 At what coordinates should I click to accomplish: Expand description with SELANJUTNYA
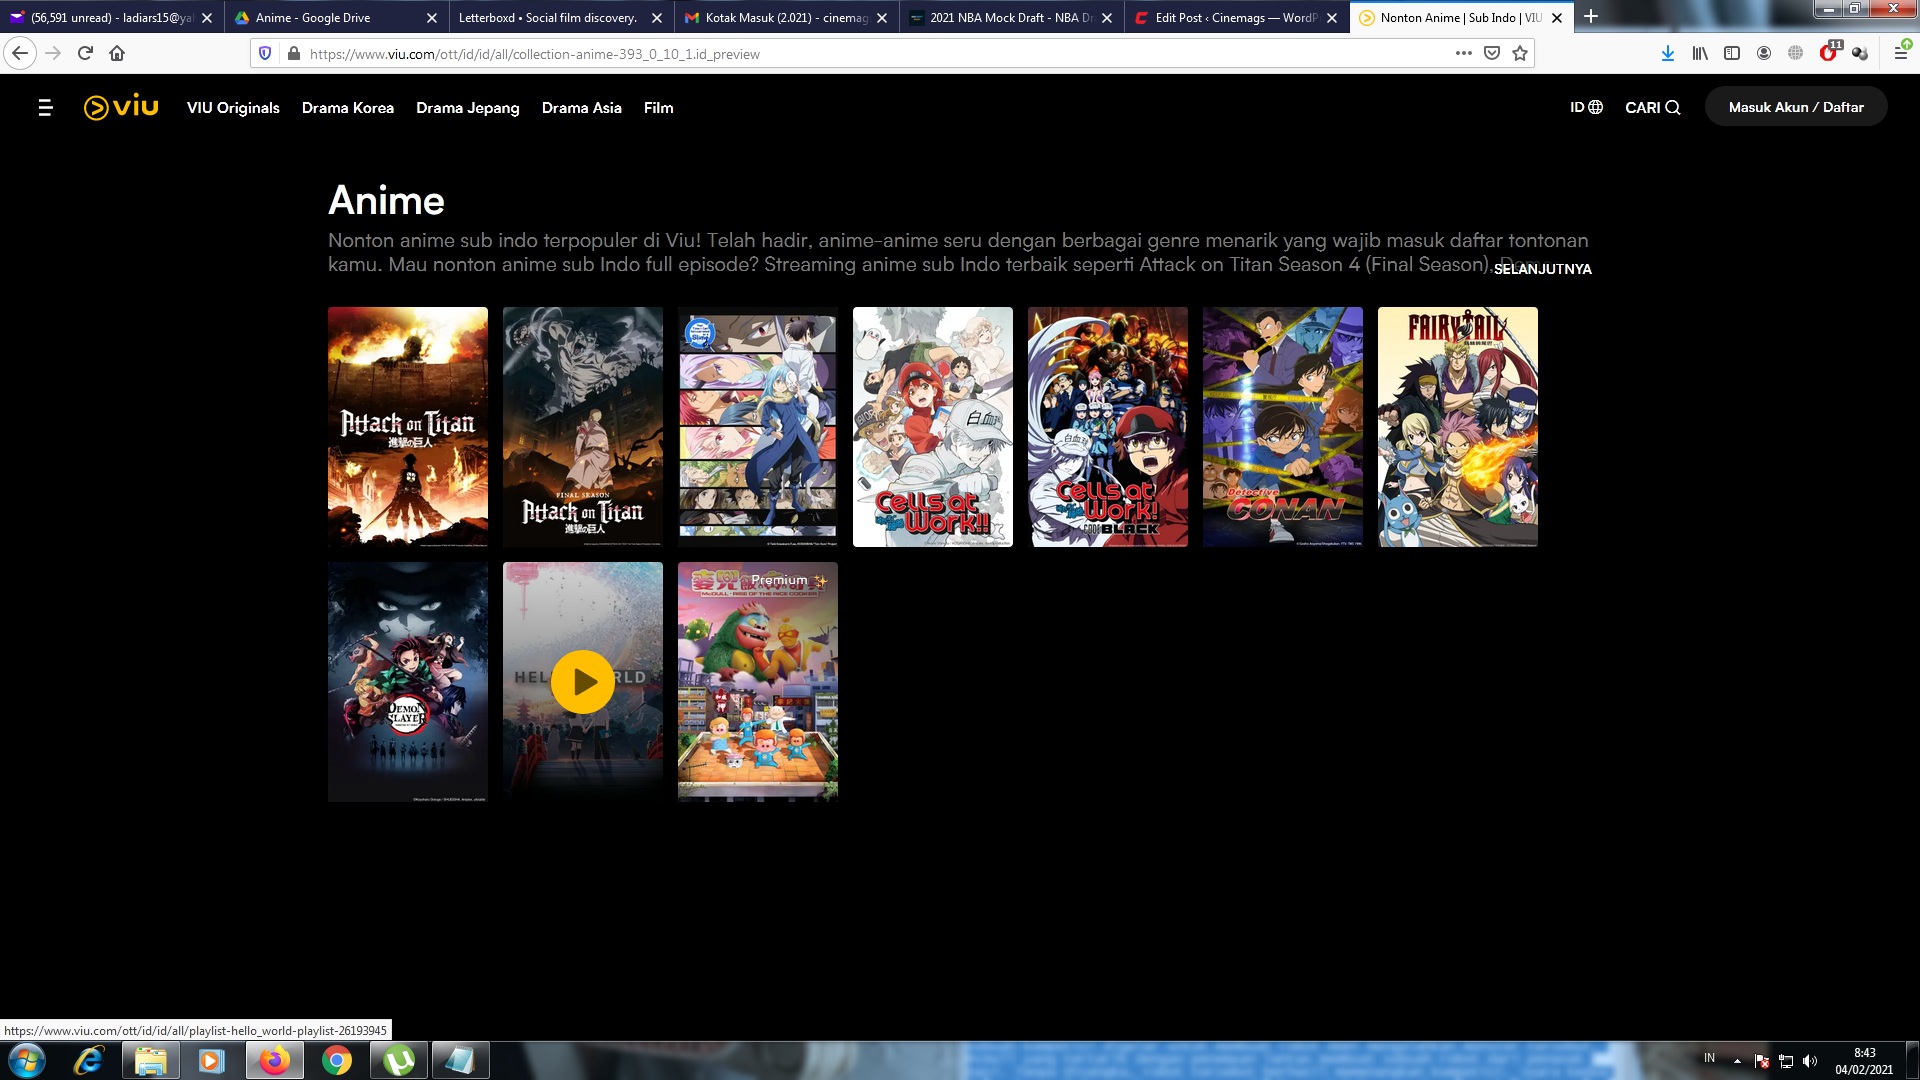pyautogui.click(x=1542, y=269)
